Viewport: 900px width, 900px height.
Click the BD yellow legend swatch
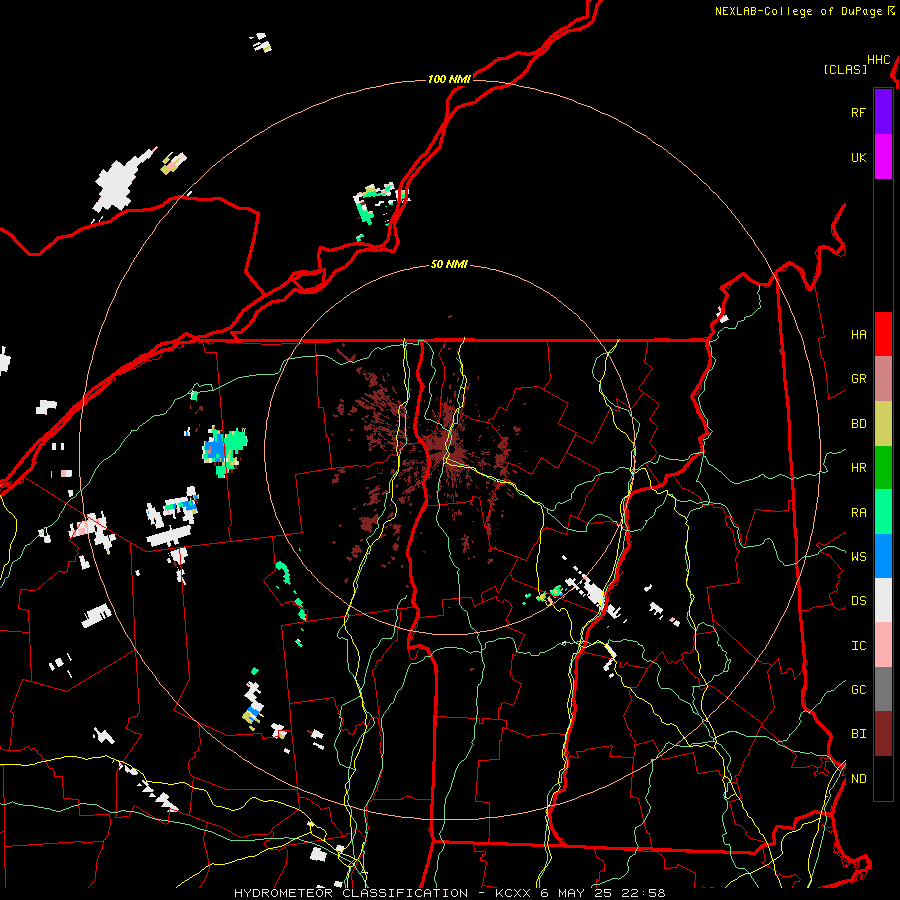point(883,423)
